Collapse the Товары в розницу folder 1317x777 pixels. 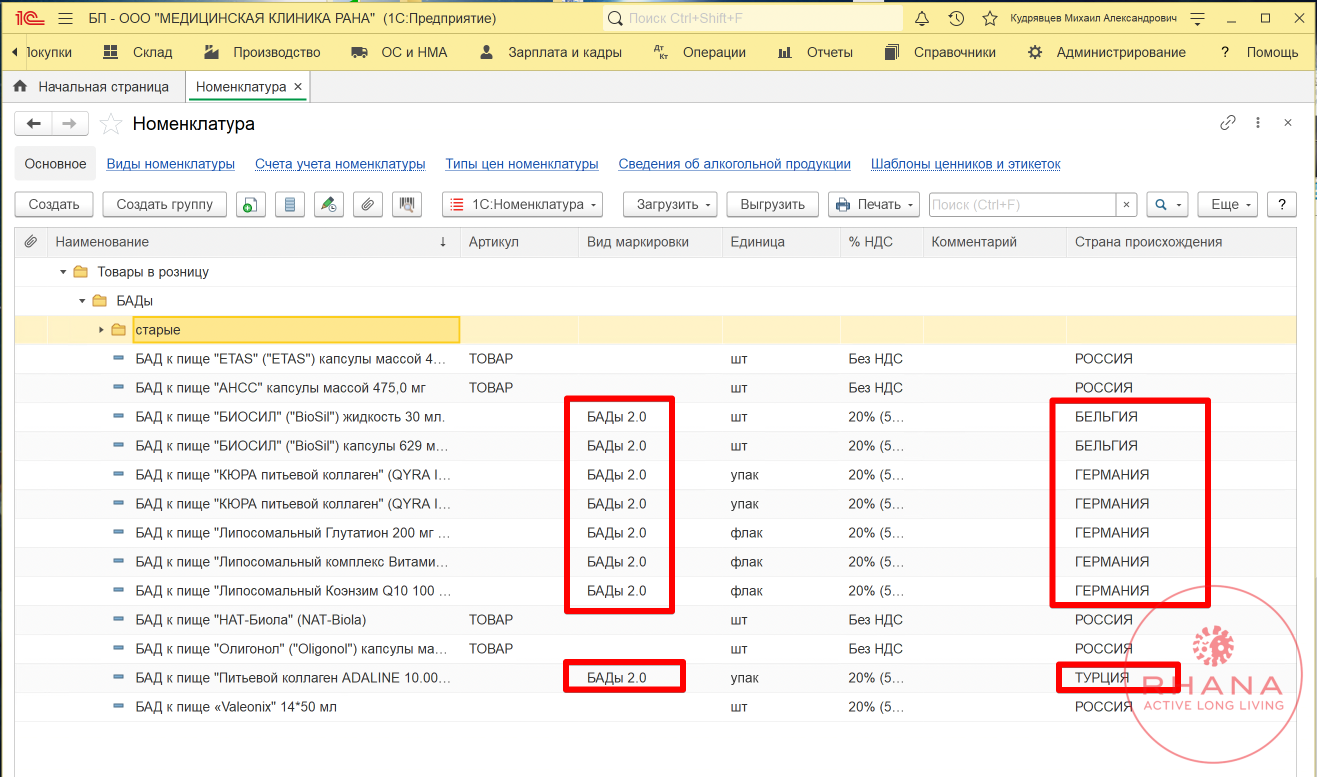63,272
